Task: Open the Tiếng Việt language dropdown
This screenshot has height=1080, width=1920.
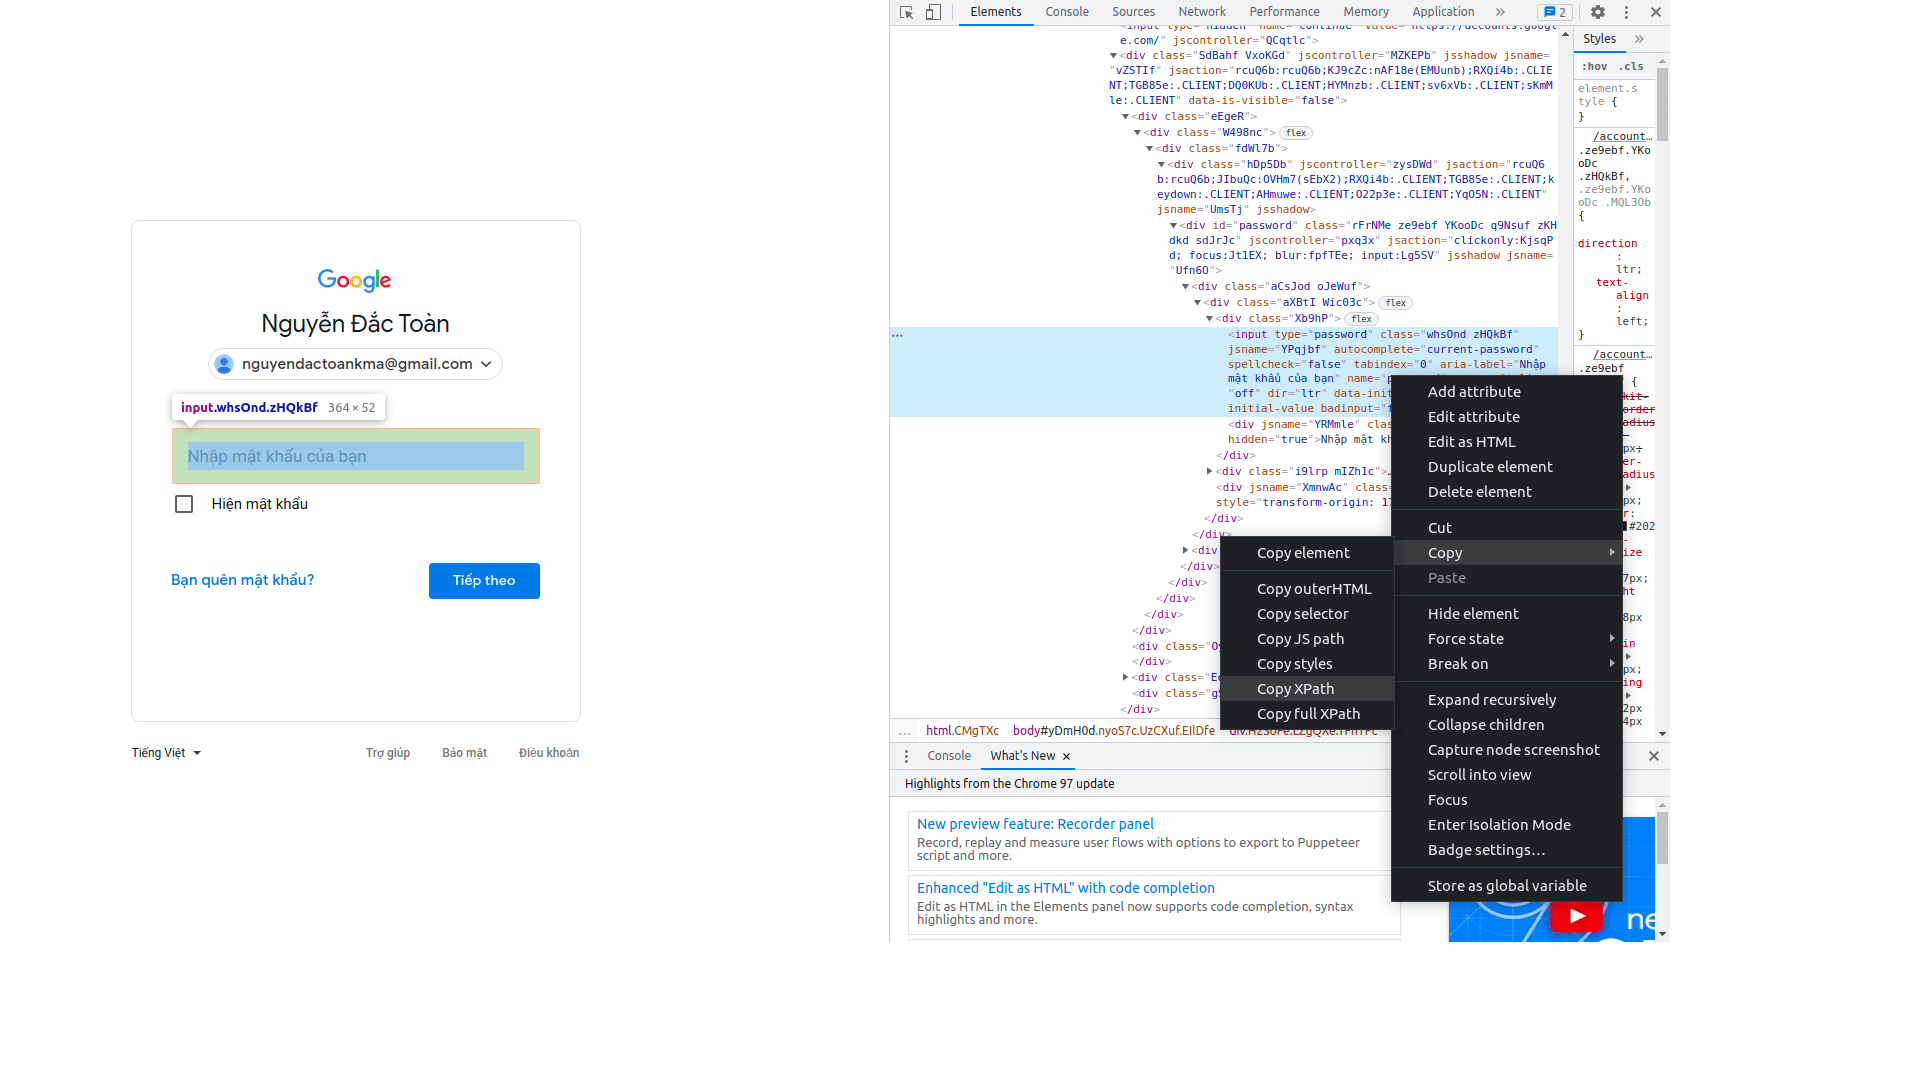Action: 165,753
